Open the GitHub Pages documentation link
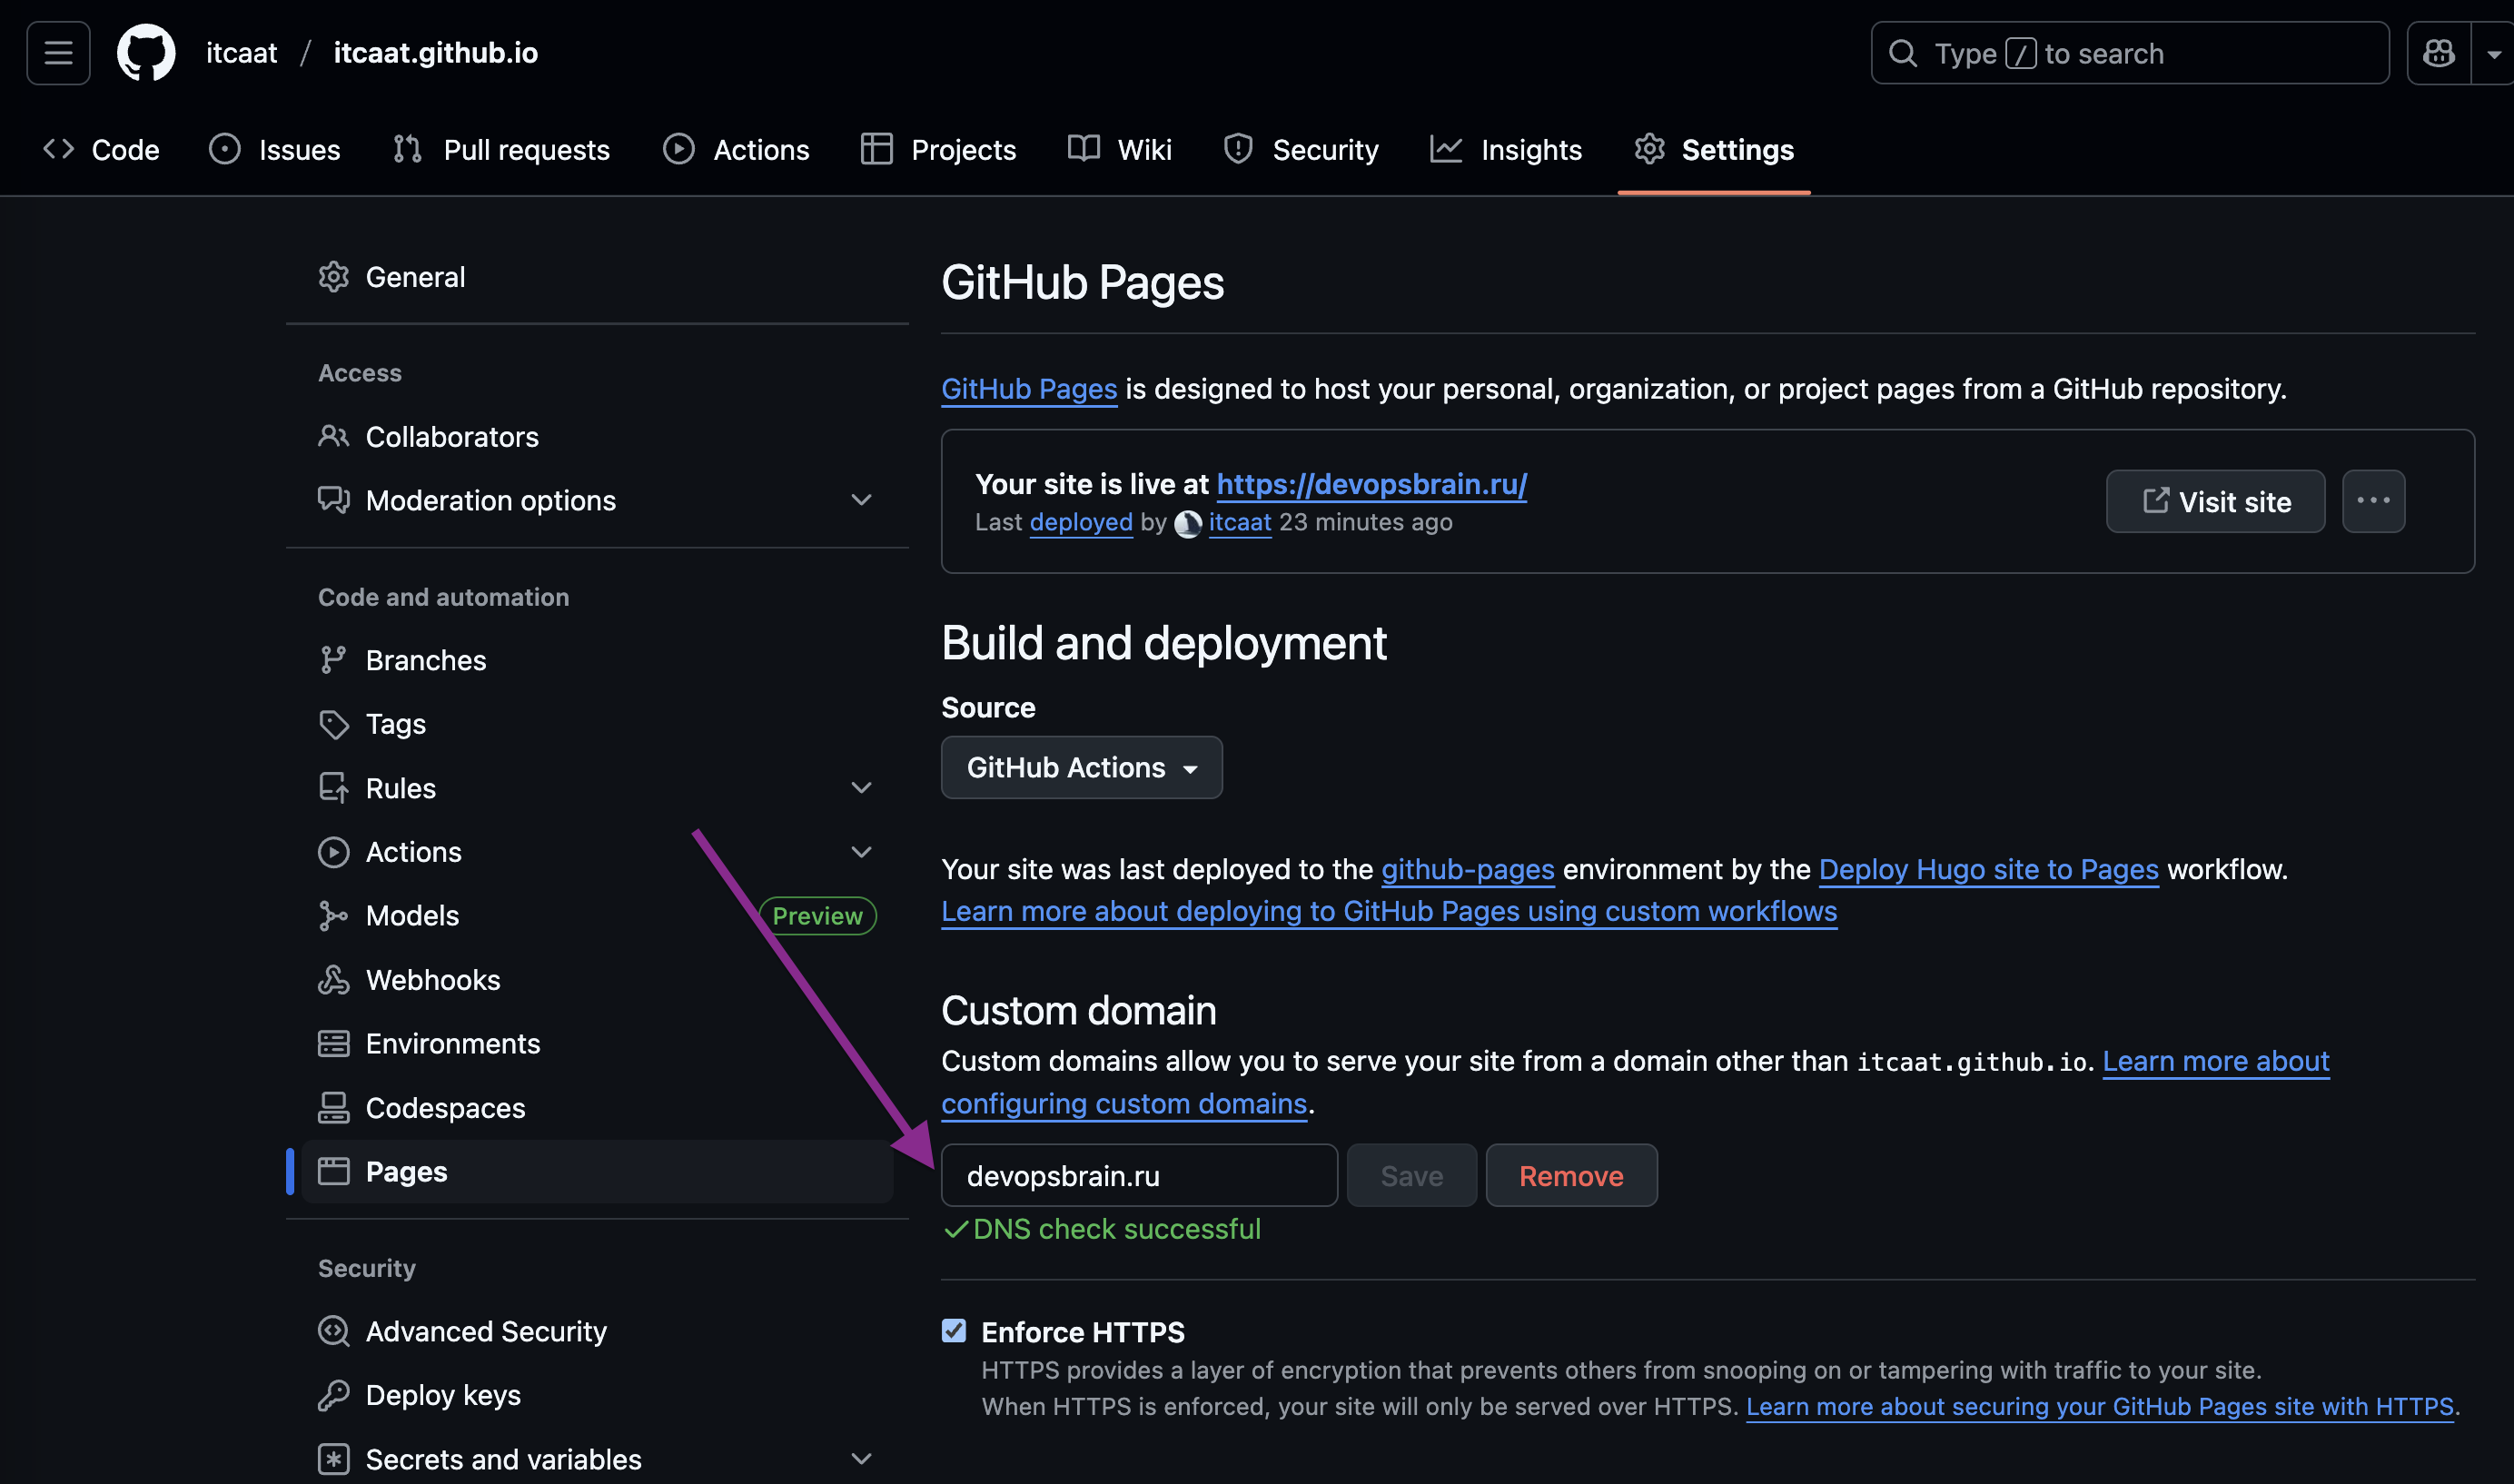The width and height of the screenshot is (2514, 1484). coord(1029,389)
